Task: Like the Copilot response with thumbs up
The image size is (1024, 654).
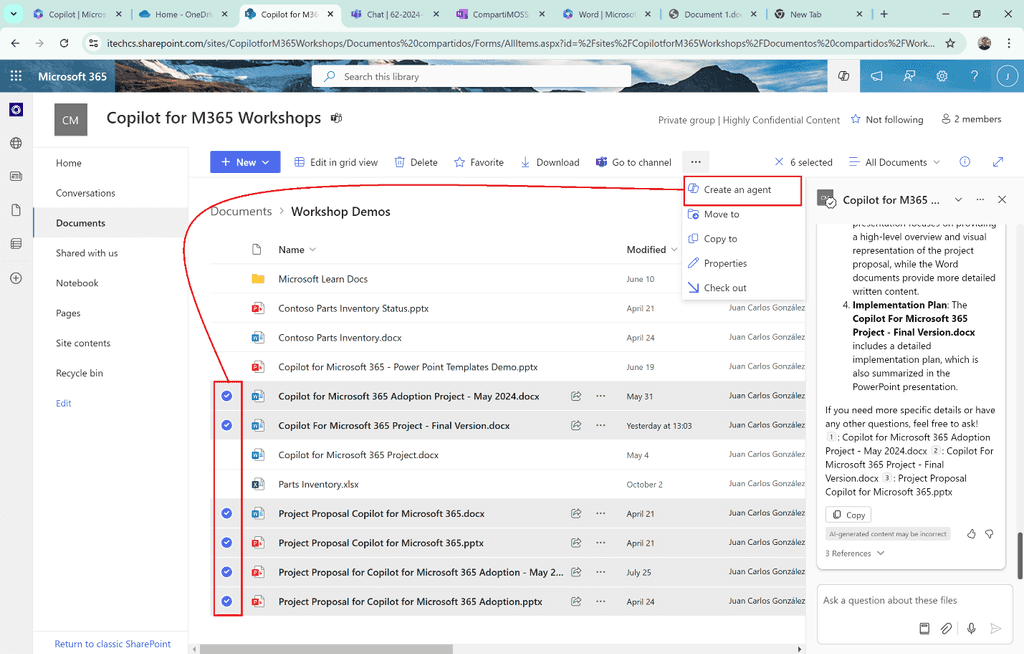Action: (971, 534)
